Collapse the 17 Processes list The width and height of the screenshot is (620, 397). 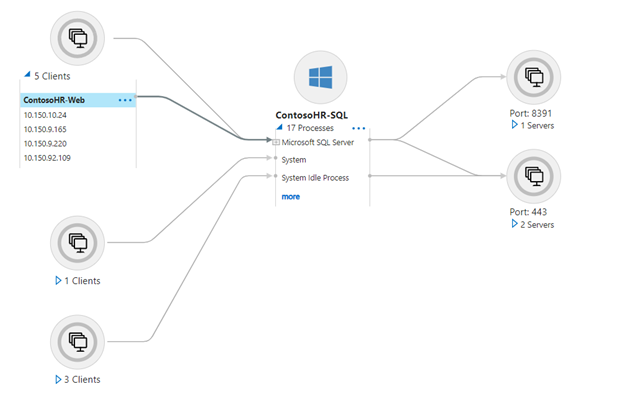pos(280,127)
